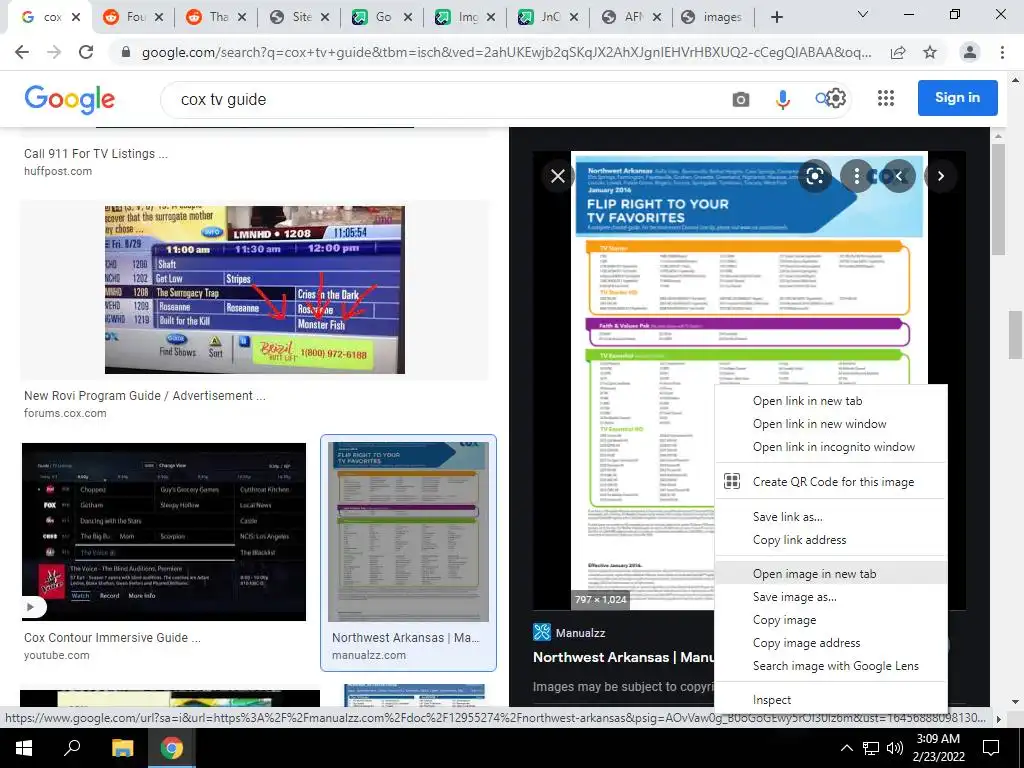Activate Google Lens on preview image
This screenshot has width=1024, height=768.
point(814,176)
